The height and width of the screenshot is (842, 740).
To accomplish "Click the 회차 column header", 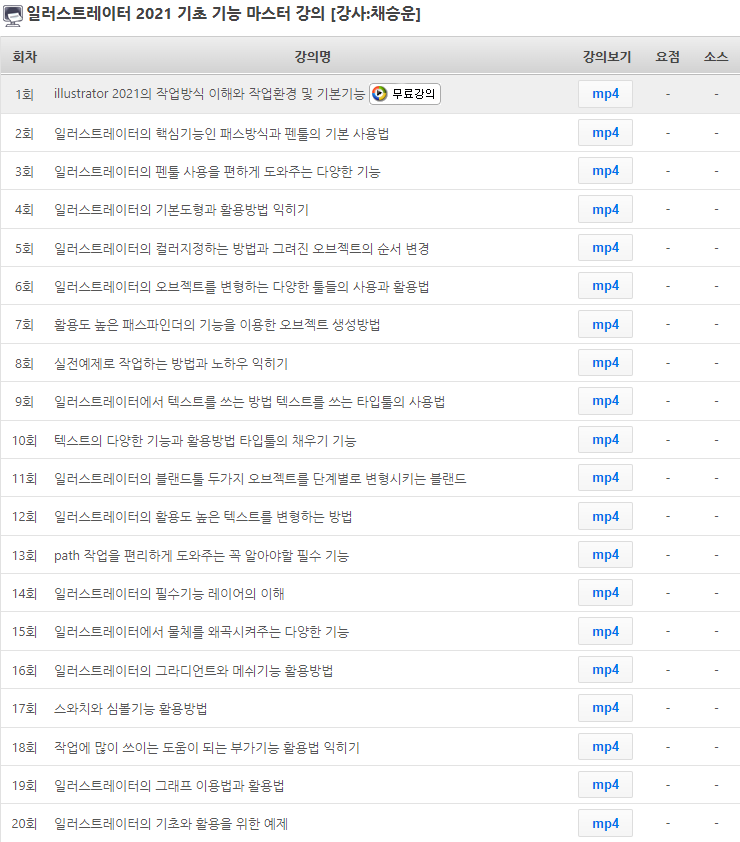I will (25, 56).
